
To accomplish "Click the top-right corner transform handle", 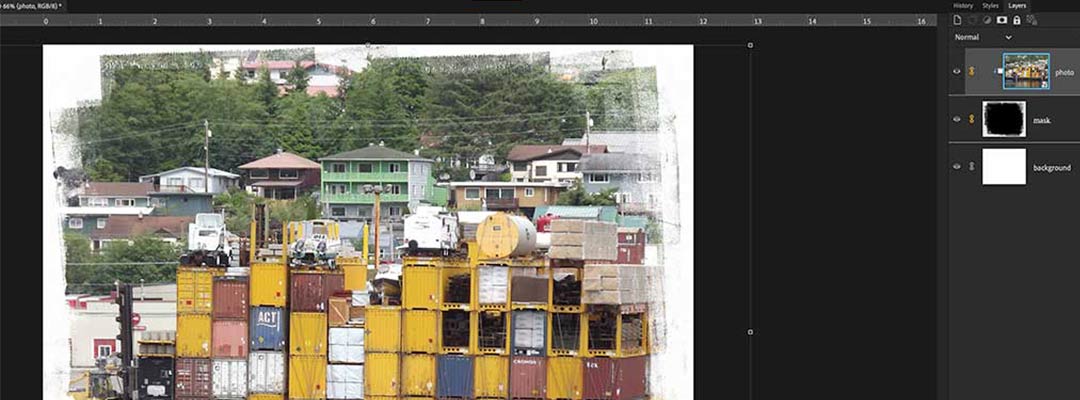I will (x=750, y=45).
